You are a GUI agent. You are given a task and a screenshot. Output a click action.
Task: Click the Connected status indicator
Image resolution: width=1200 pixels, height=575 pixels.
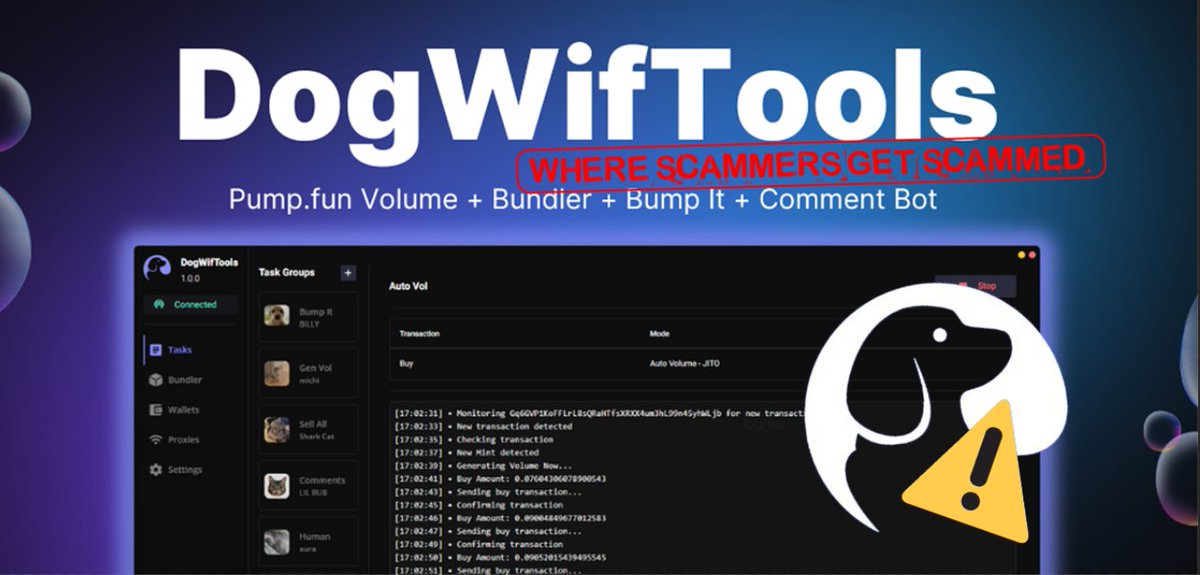(191, 304)
